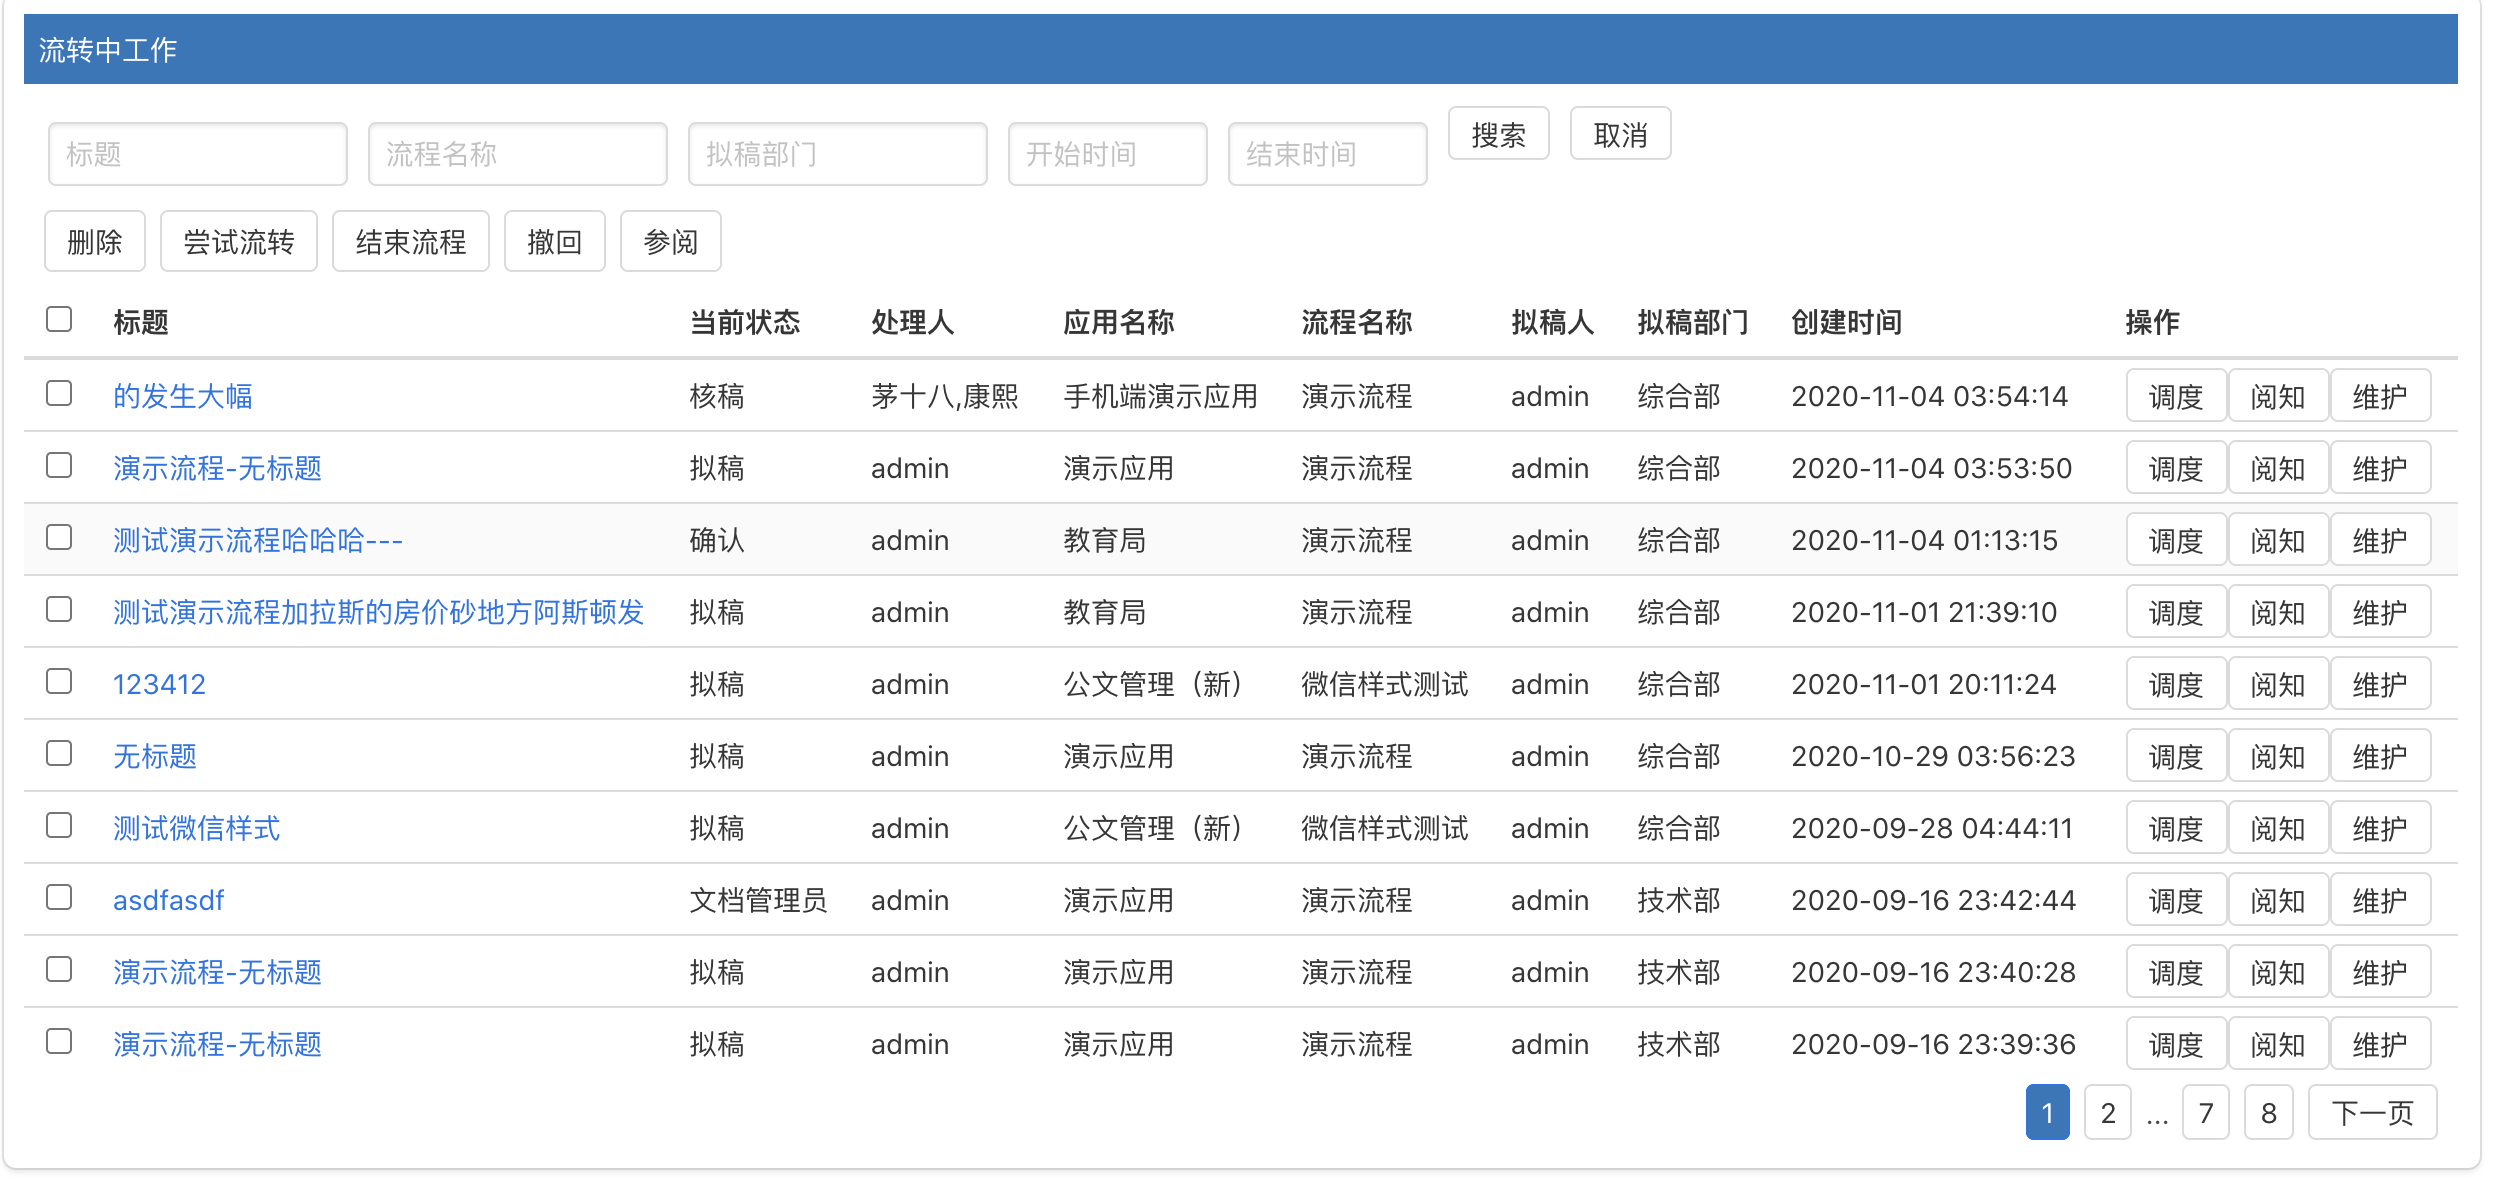Screen dimensions: 2498x1188
Task: Click the 搜索 button
Action: [1499, 134]
